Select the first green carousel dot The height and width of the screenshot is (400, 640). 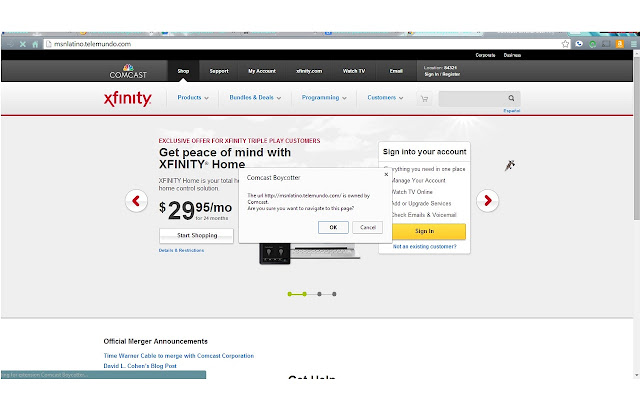coord(289,294)
